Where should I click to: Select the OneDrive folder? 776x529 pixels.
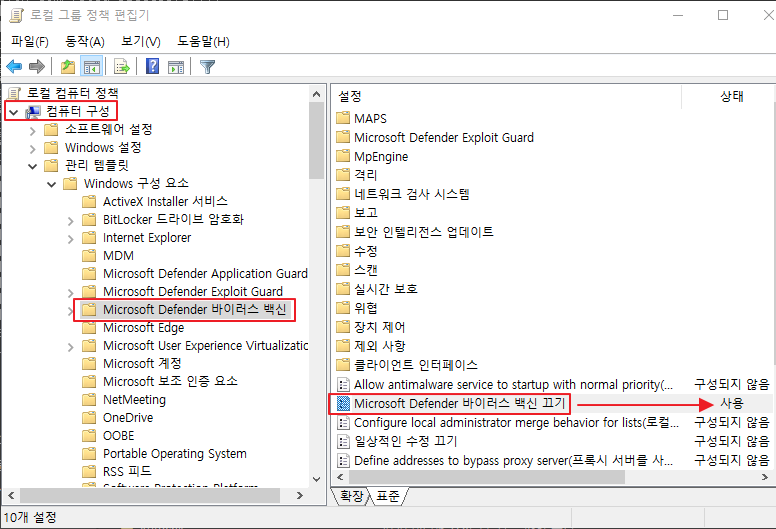128,418
